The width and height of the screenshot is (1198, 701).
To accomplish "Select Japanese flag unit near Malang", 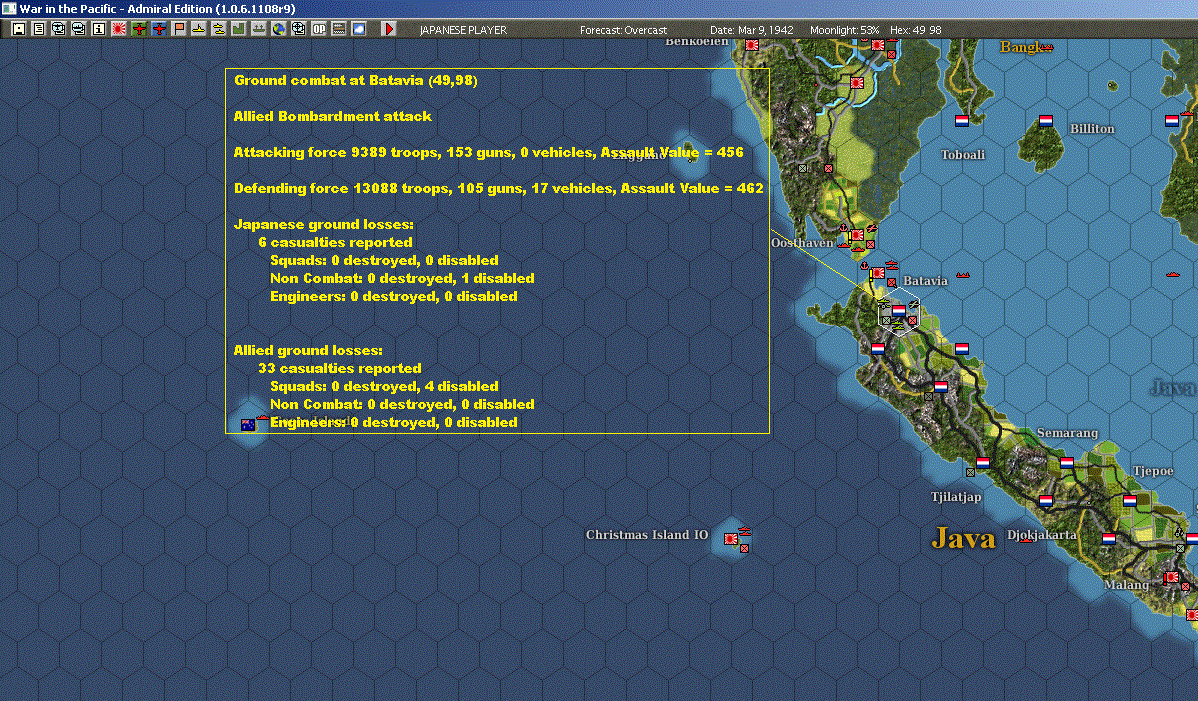I will pos(1171,577).
